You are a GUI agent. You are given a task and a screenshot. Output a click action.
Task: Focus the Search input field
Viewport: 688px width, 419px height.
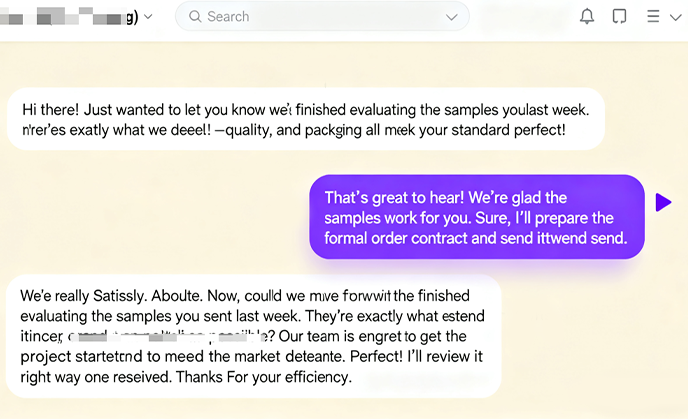322,17
